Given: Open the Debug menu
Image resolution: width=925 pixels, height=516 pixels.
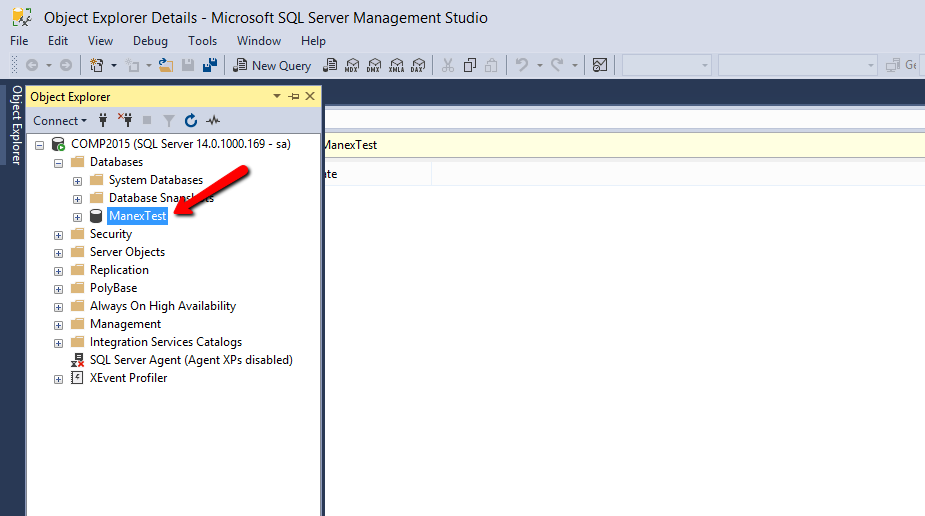Looking at the screenshot, I should tap(150, 41).
